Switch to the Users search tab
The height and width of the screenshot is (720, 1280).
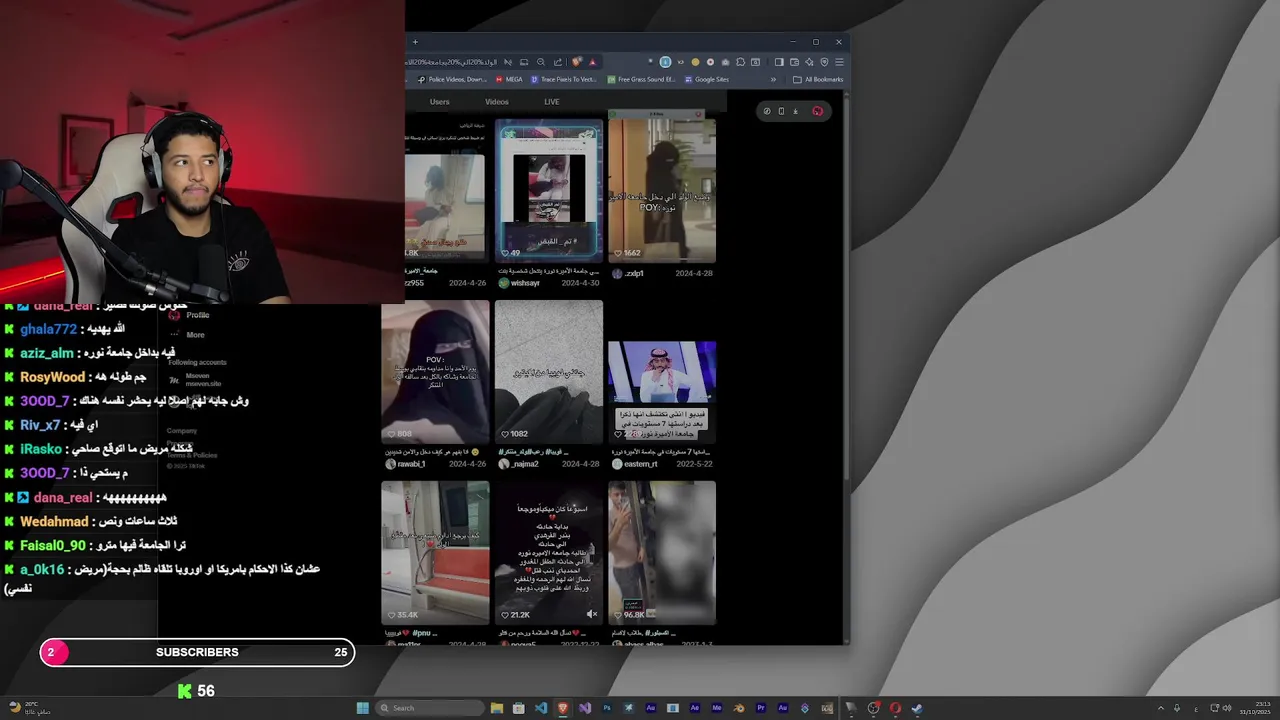[439, 102]
